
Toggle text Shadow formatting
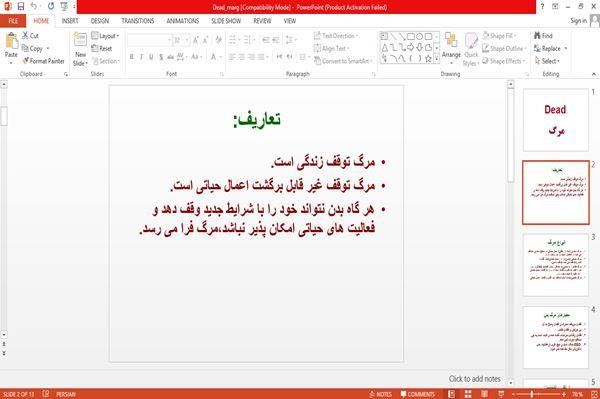pos(161,57)
